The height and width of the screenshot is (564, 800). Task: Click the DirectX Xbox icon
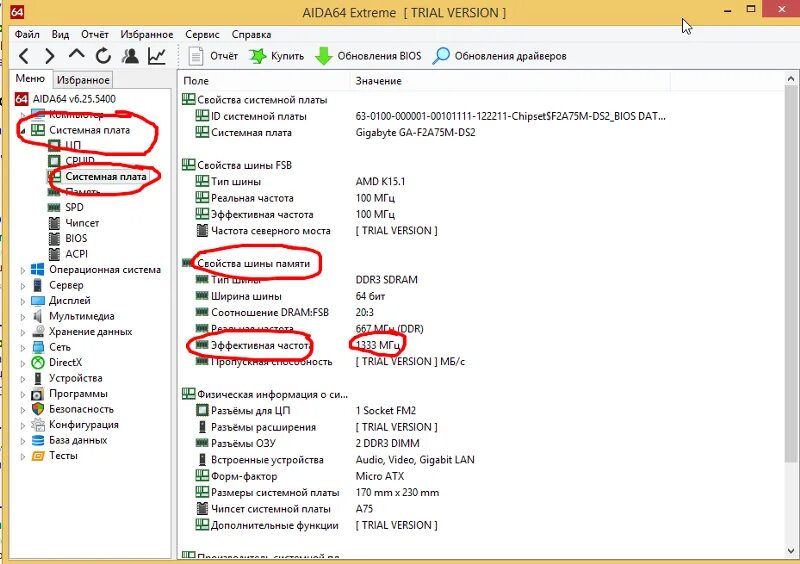pos(38,362)
